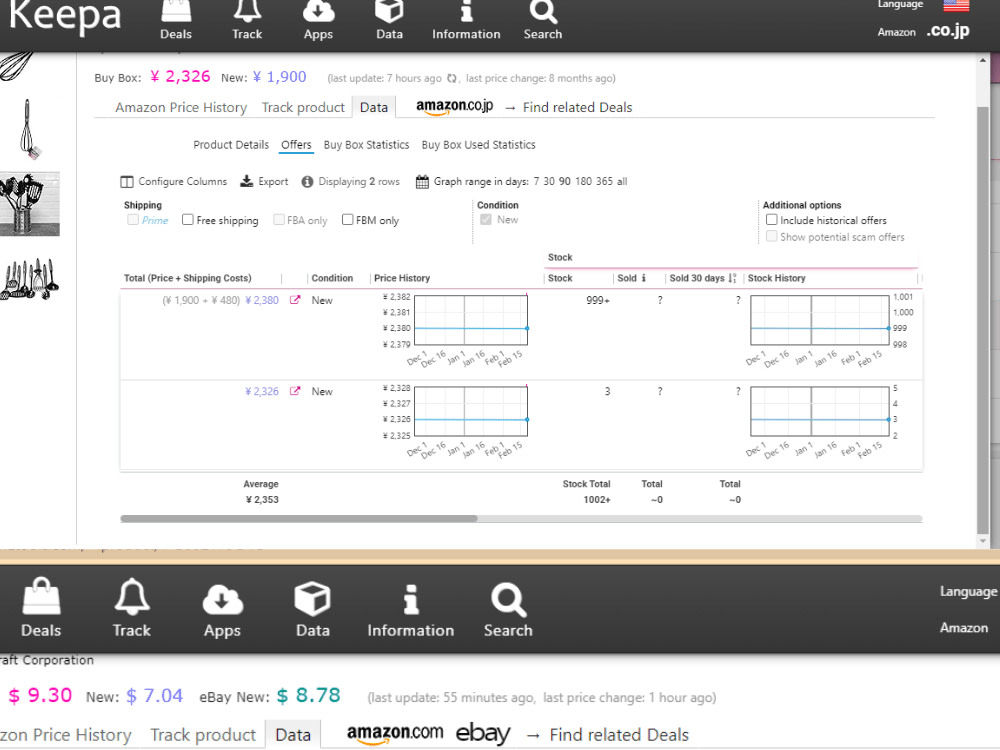Click the Keepa logo
This screenshot has width=1000, height=750.
tap(65, 15)
